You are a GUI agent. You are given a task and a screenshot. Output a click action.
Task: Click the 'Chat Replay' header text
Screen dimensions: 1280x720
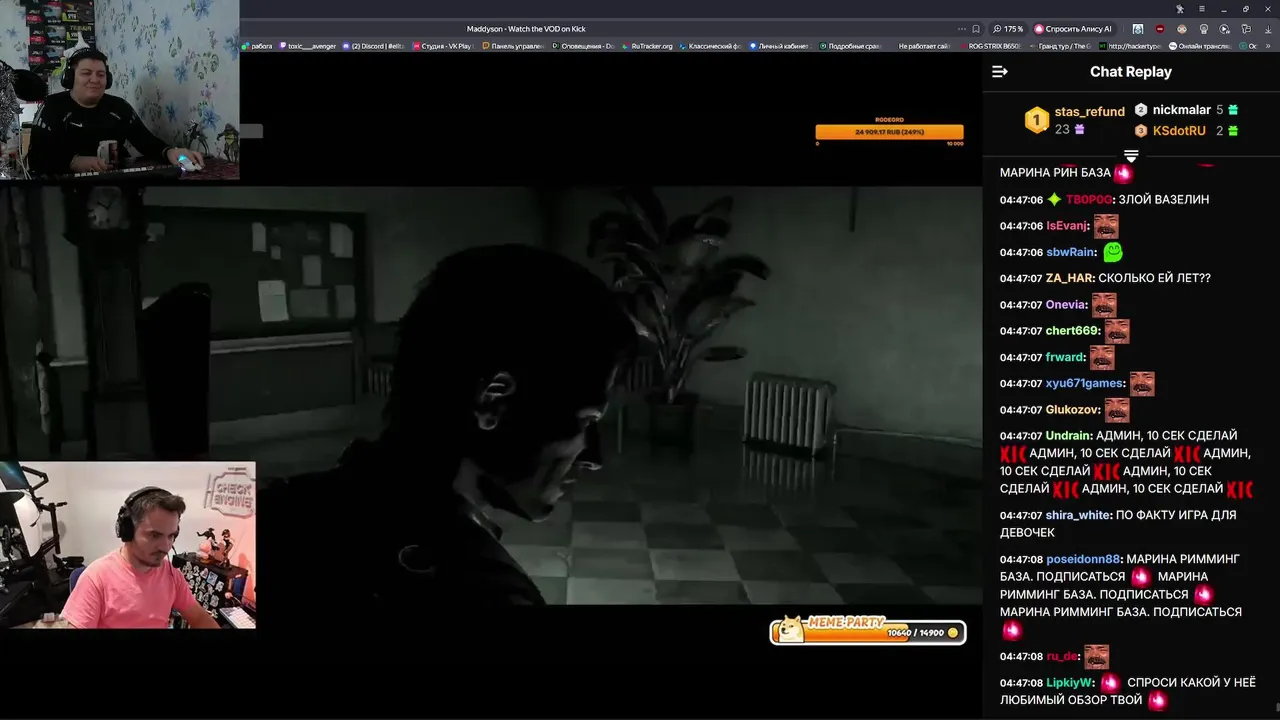click(x=1131, y=72)
